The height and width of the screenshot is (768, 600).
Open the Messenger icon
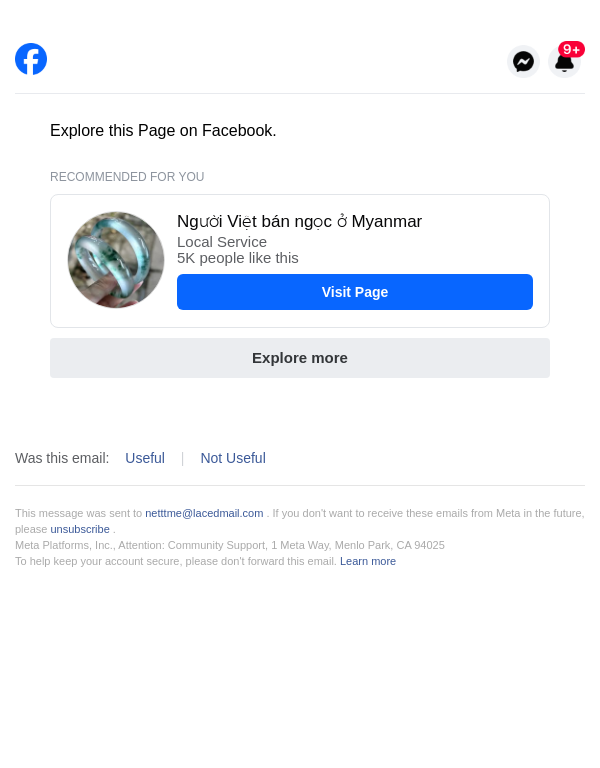point(523,62)
